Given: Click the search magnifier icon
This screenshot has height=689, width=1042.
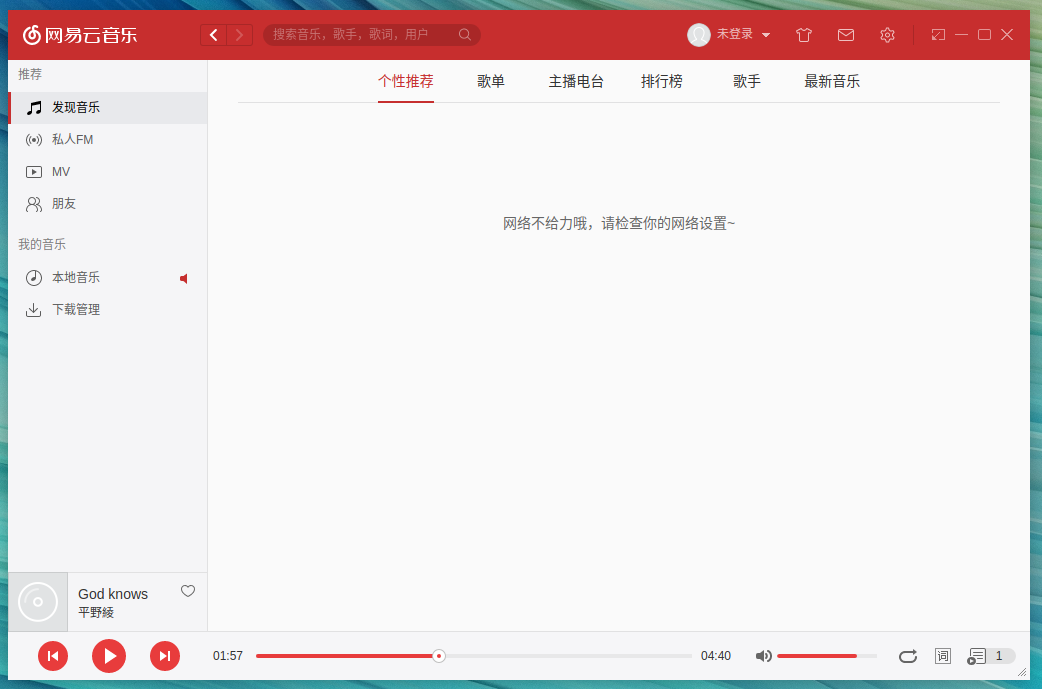Looking at the screenshot, I should (x=465, y=35).
